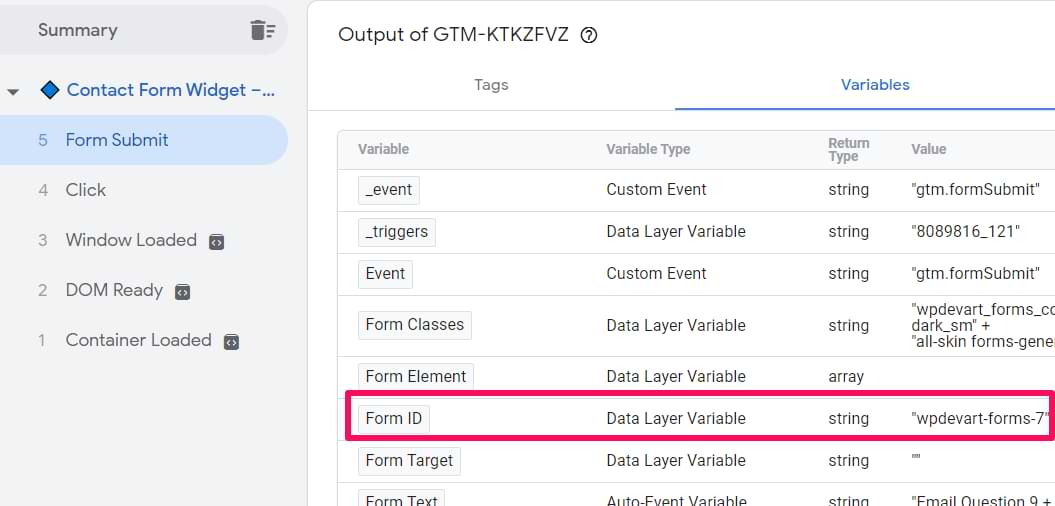Click the Form ID variable chip
This screenshot has width=1055, height=506.
[x=394, y=418]
